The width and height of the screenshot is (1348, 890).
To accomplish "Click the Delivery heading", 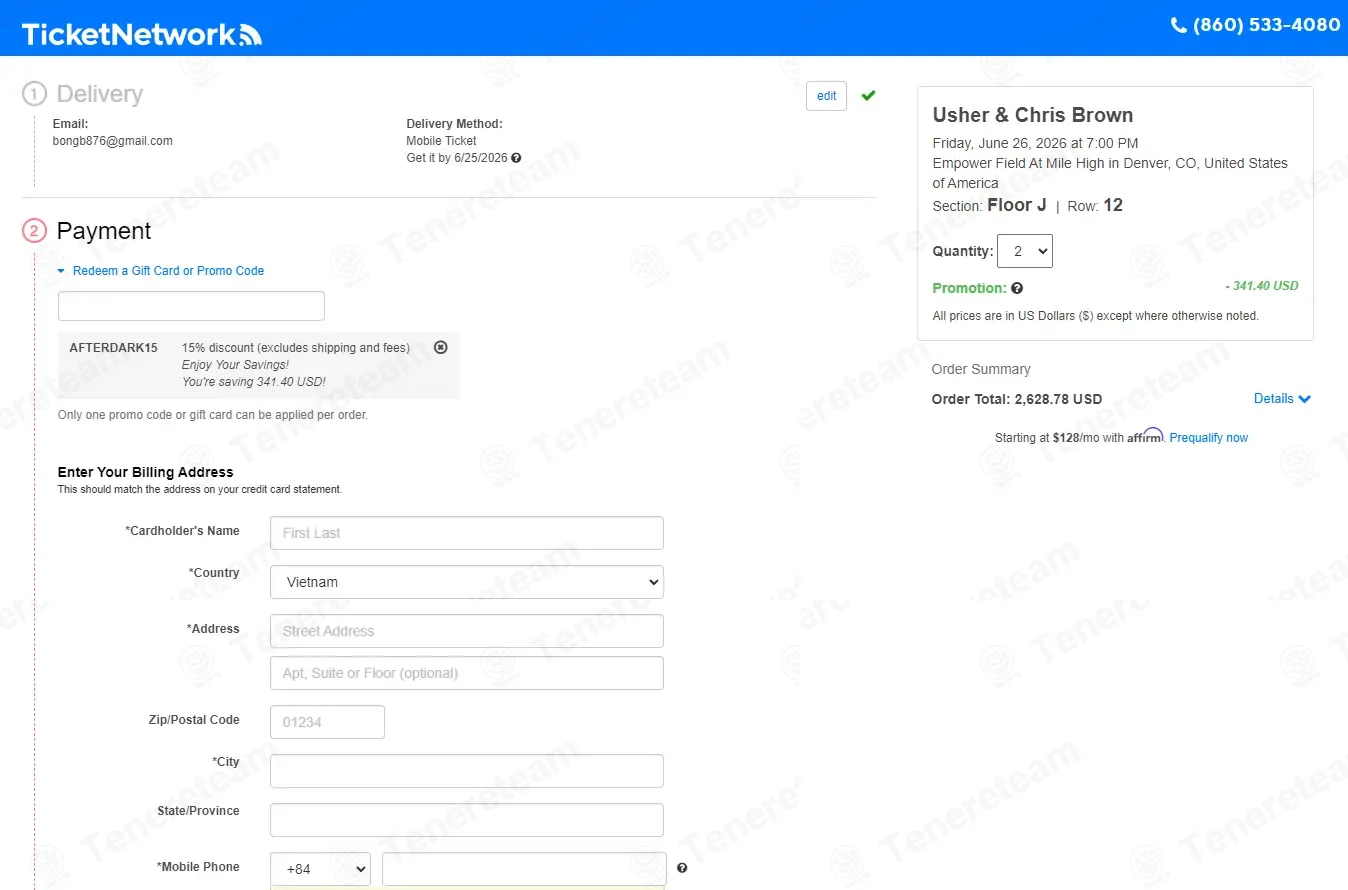I will coord(100,94).
